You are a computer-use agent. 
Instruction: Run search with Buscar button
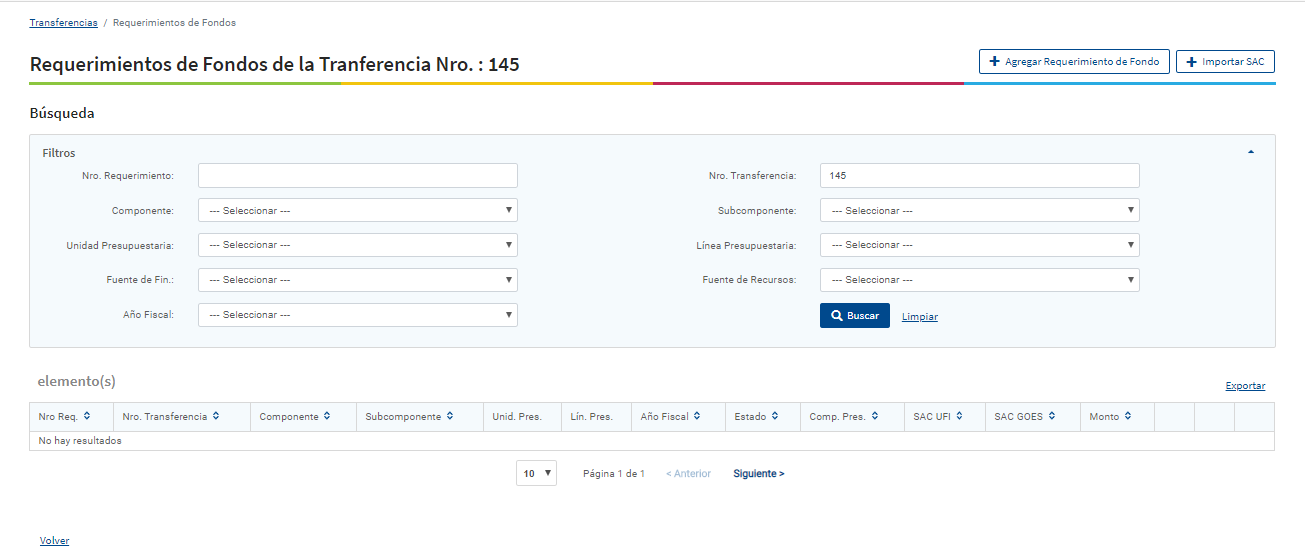click(854, 316)
